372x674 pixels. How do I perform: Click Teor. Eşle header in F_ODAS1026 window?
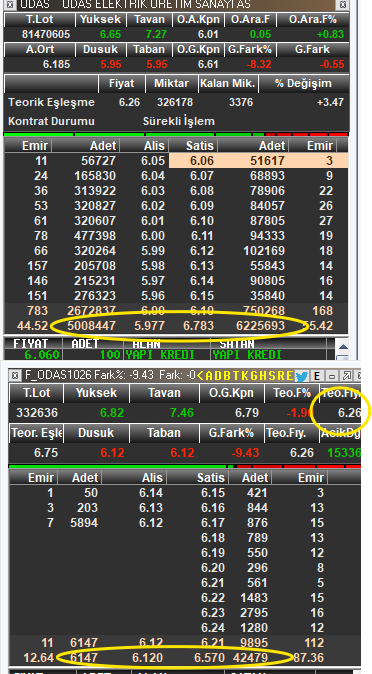point(37,433)
